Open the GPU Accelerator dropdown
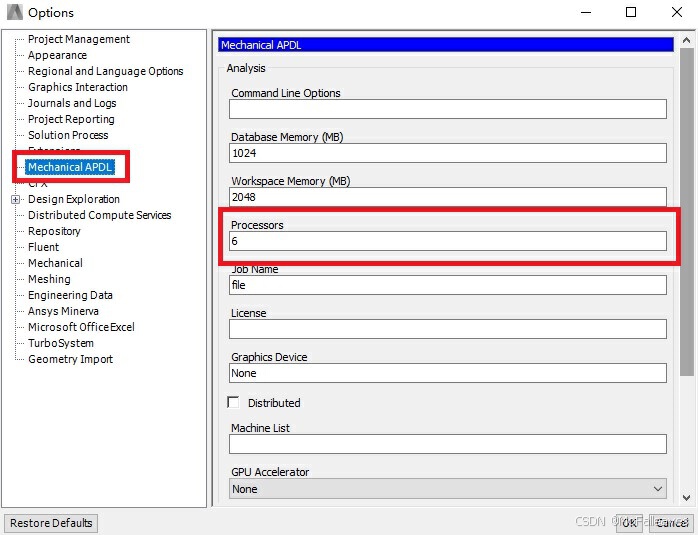 448,489
